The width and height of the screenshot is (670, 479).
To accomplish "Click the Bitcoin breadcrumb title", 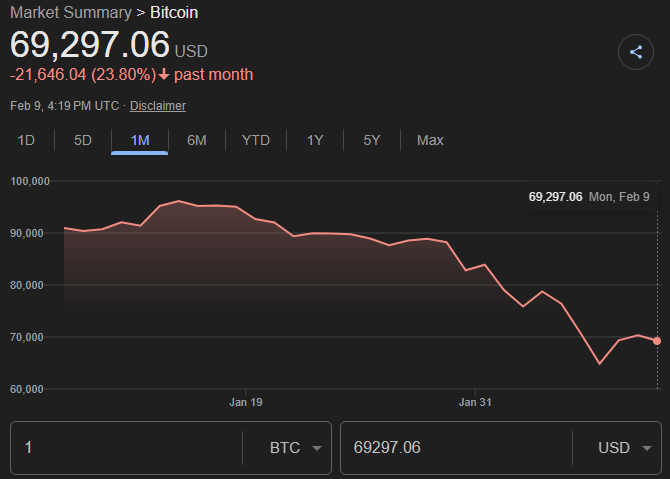I will coord(174,12).
